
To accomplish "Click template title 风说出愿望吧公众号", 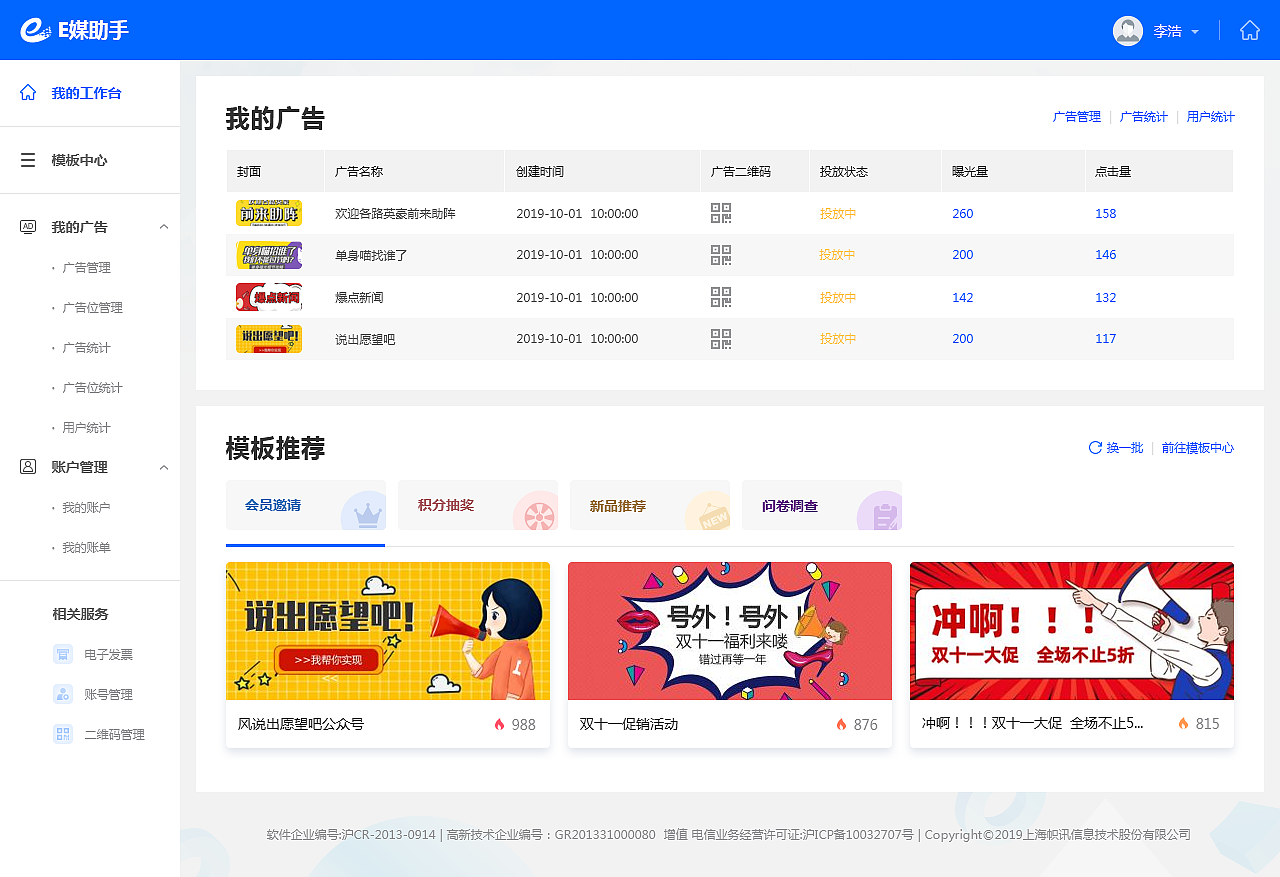I will pos(301,724).
